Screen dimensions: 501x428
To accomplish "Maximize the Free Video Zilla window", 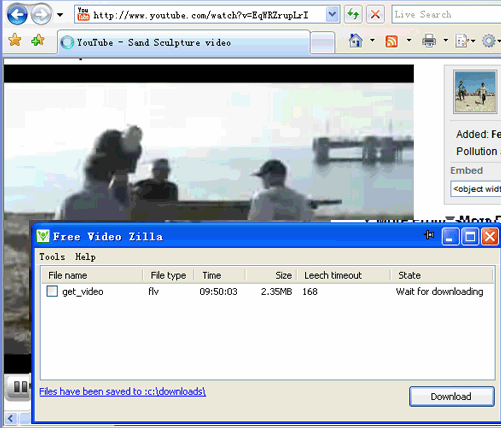I will (470, 236).
